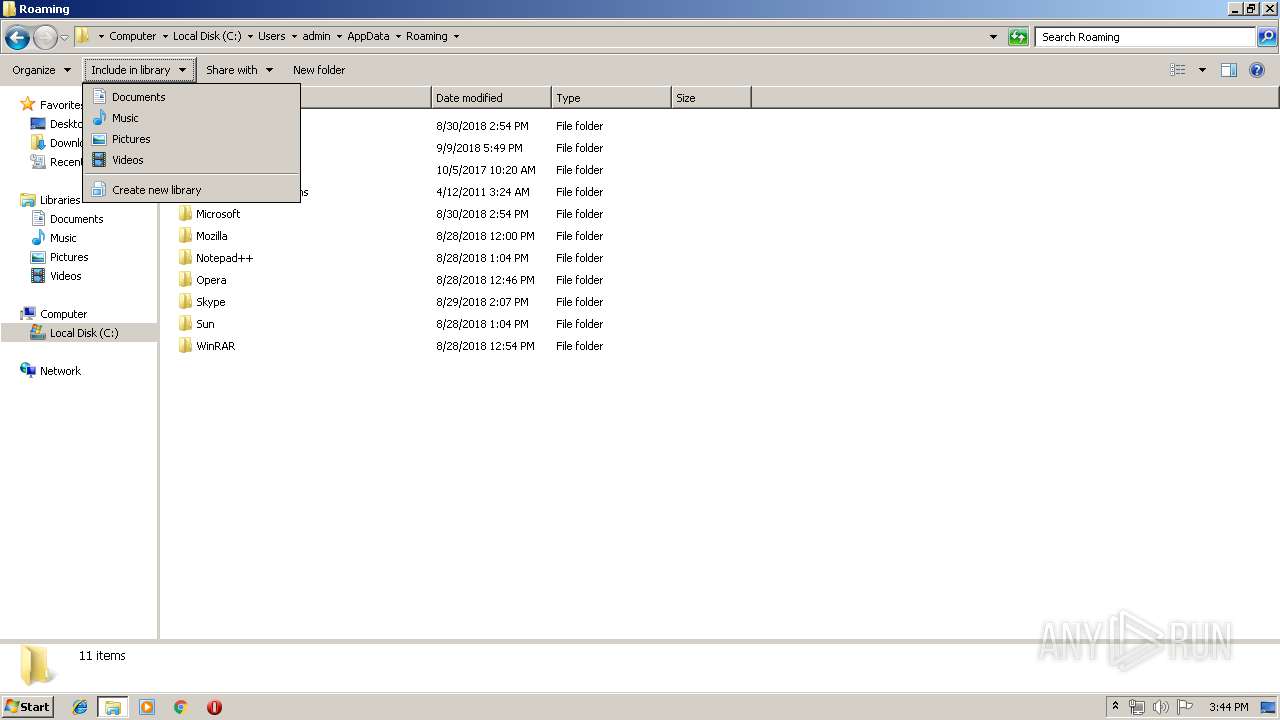Click the 3:44 PM taskbar clock
1280x720 pixels.
(1228, 707)
